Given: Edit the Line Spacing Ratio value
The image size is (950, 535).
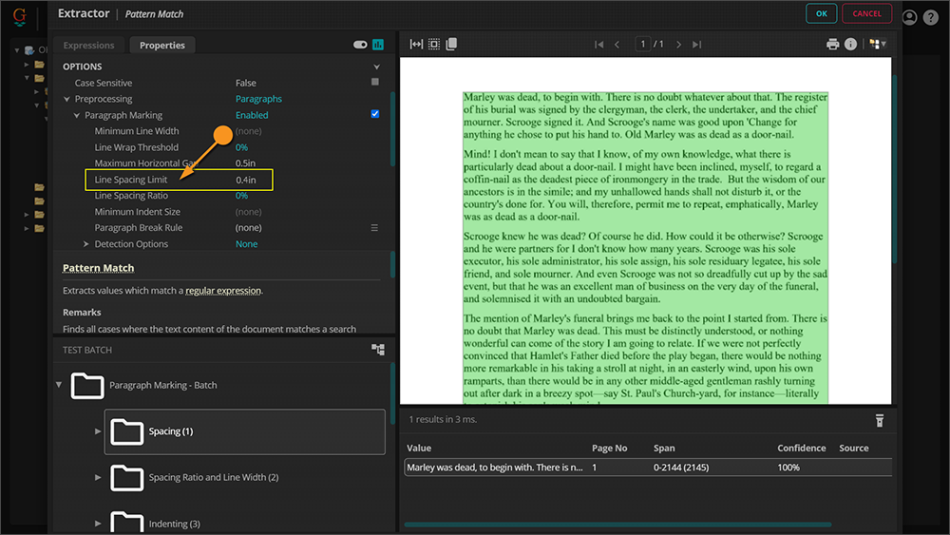Looking at the screenshot, I should [x=241, y=196].
